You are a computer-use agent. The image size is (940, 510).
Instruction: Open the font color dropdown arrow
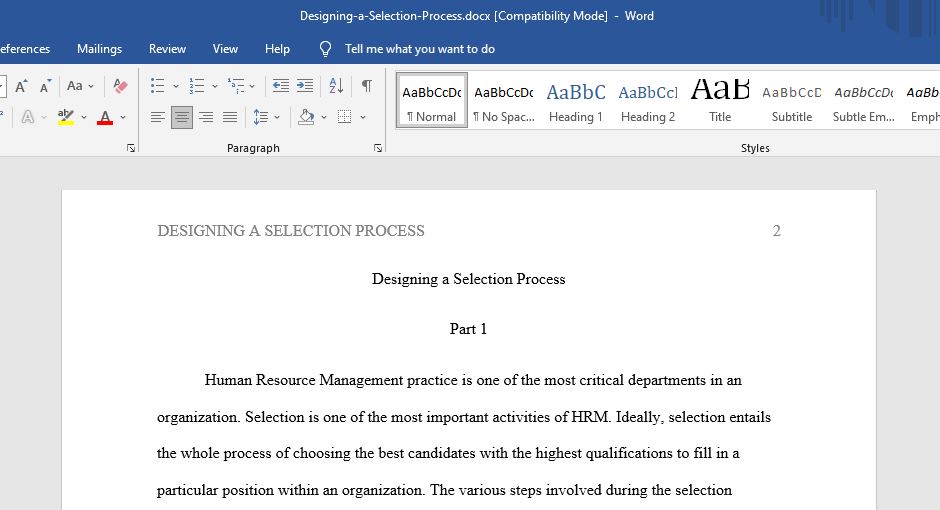point(123,117)
